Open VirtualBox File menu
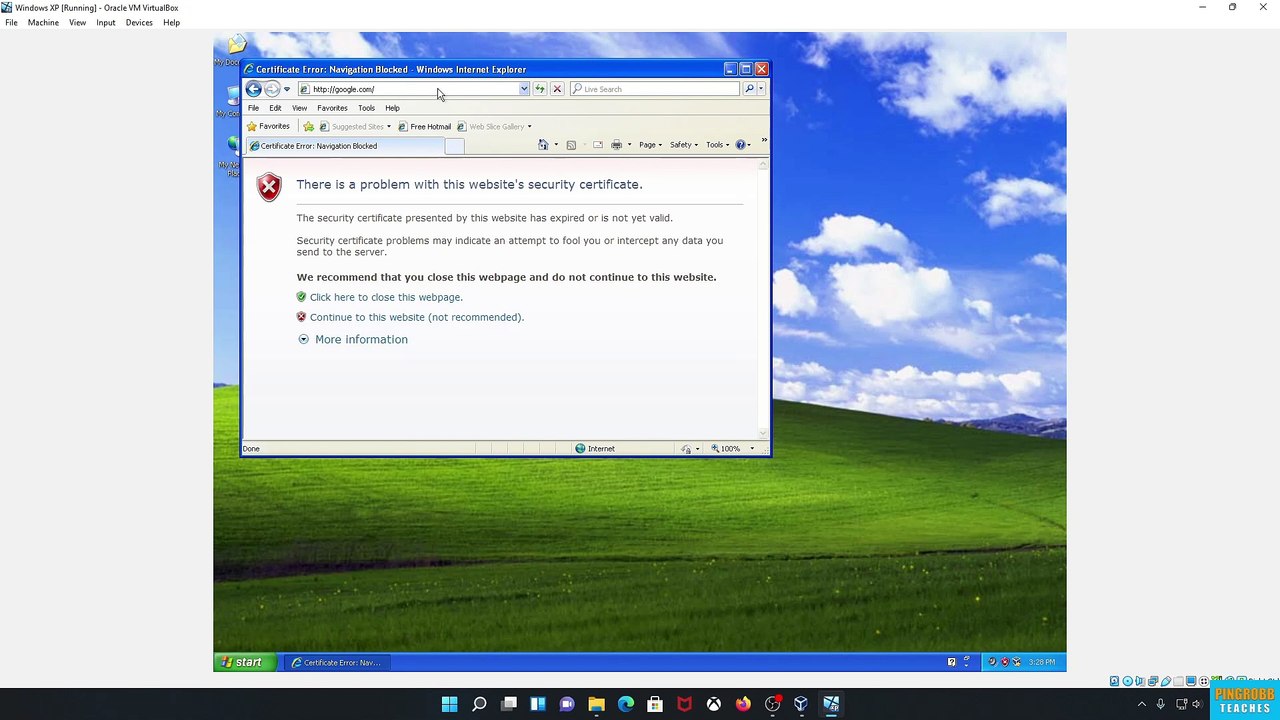 point(11,22)
